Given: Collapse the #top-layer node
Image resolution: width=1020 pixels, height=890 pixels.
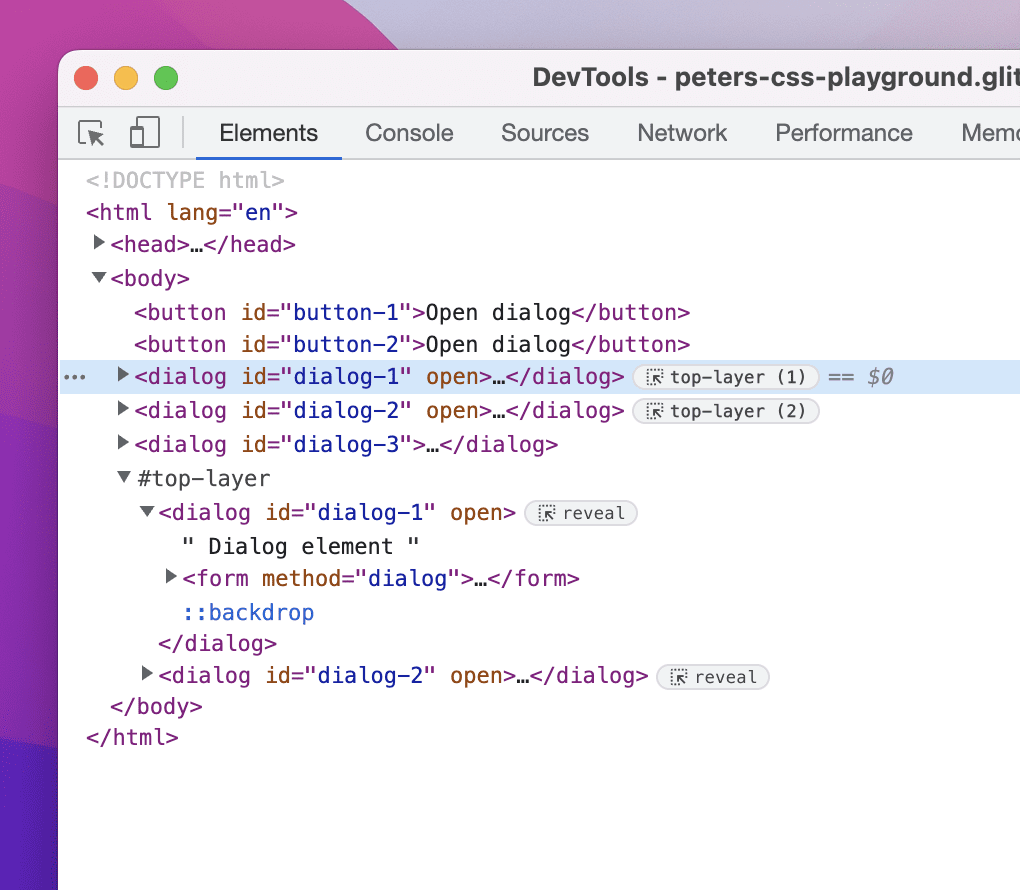Looking at the screenshot, I should (x=124, y=478).
